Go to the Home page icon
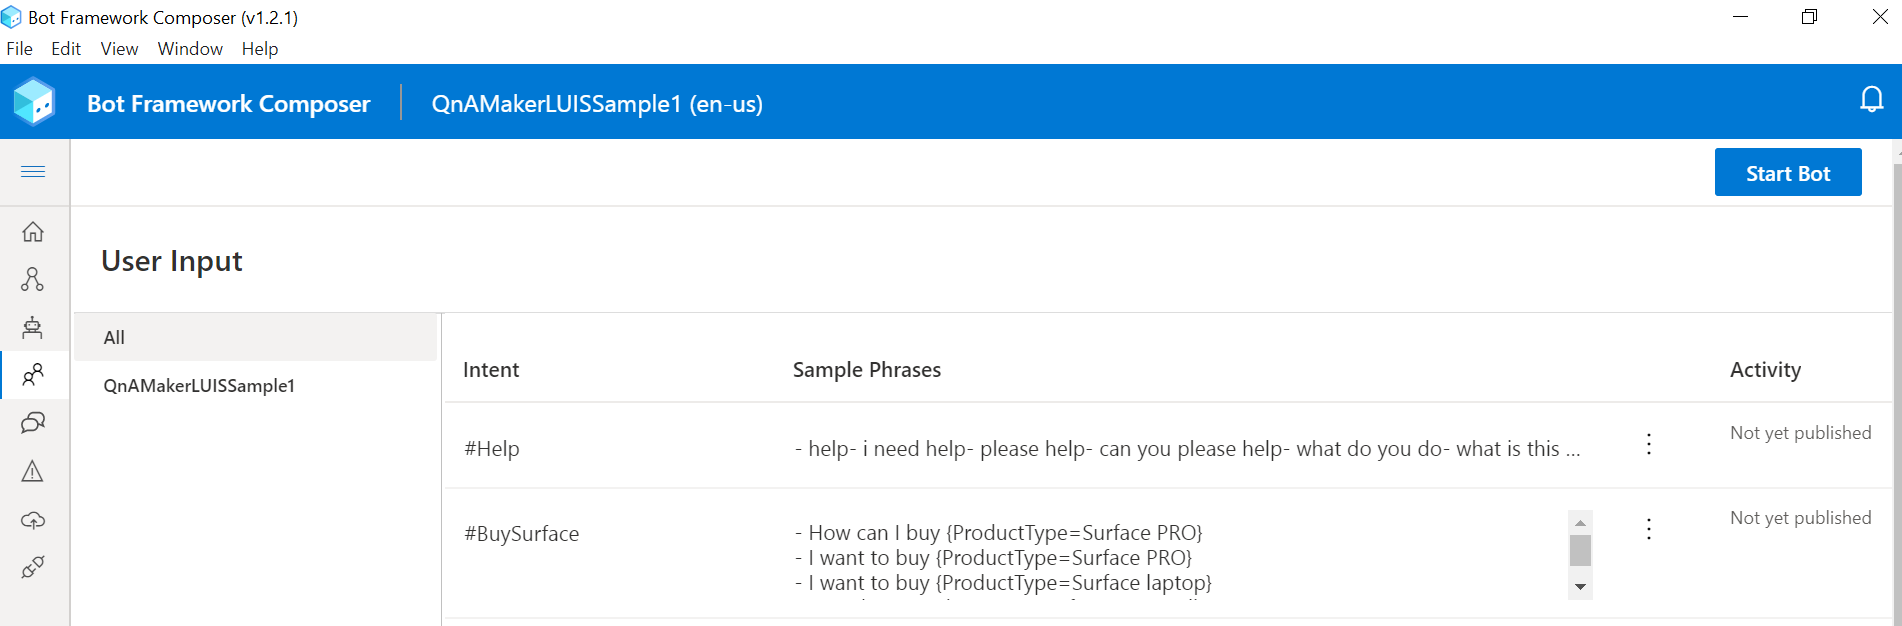 tap(33, 232)
